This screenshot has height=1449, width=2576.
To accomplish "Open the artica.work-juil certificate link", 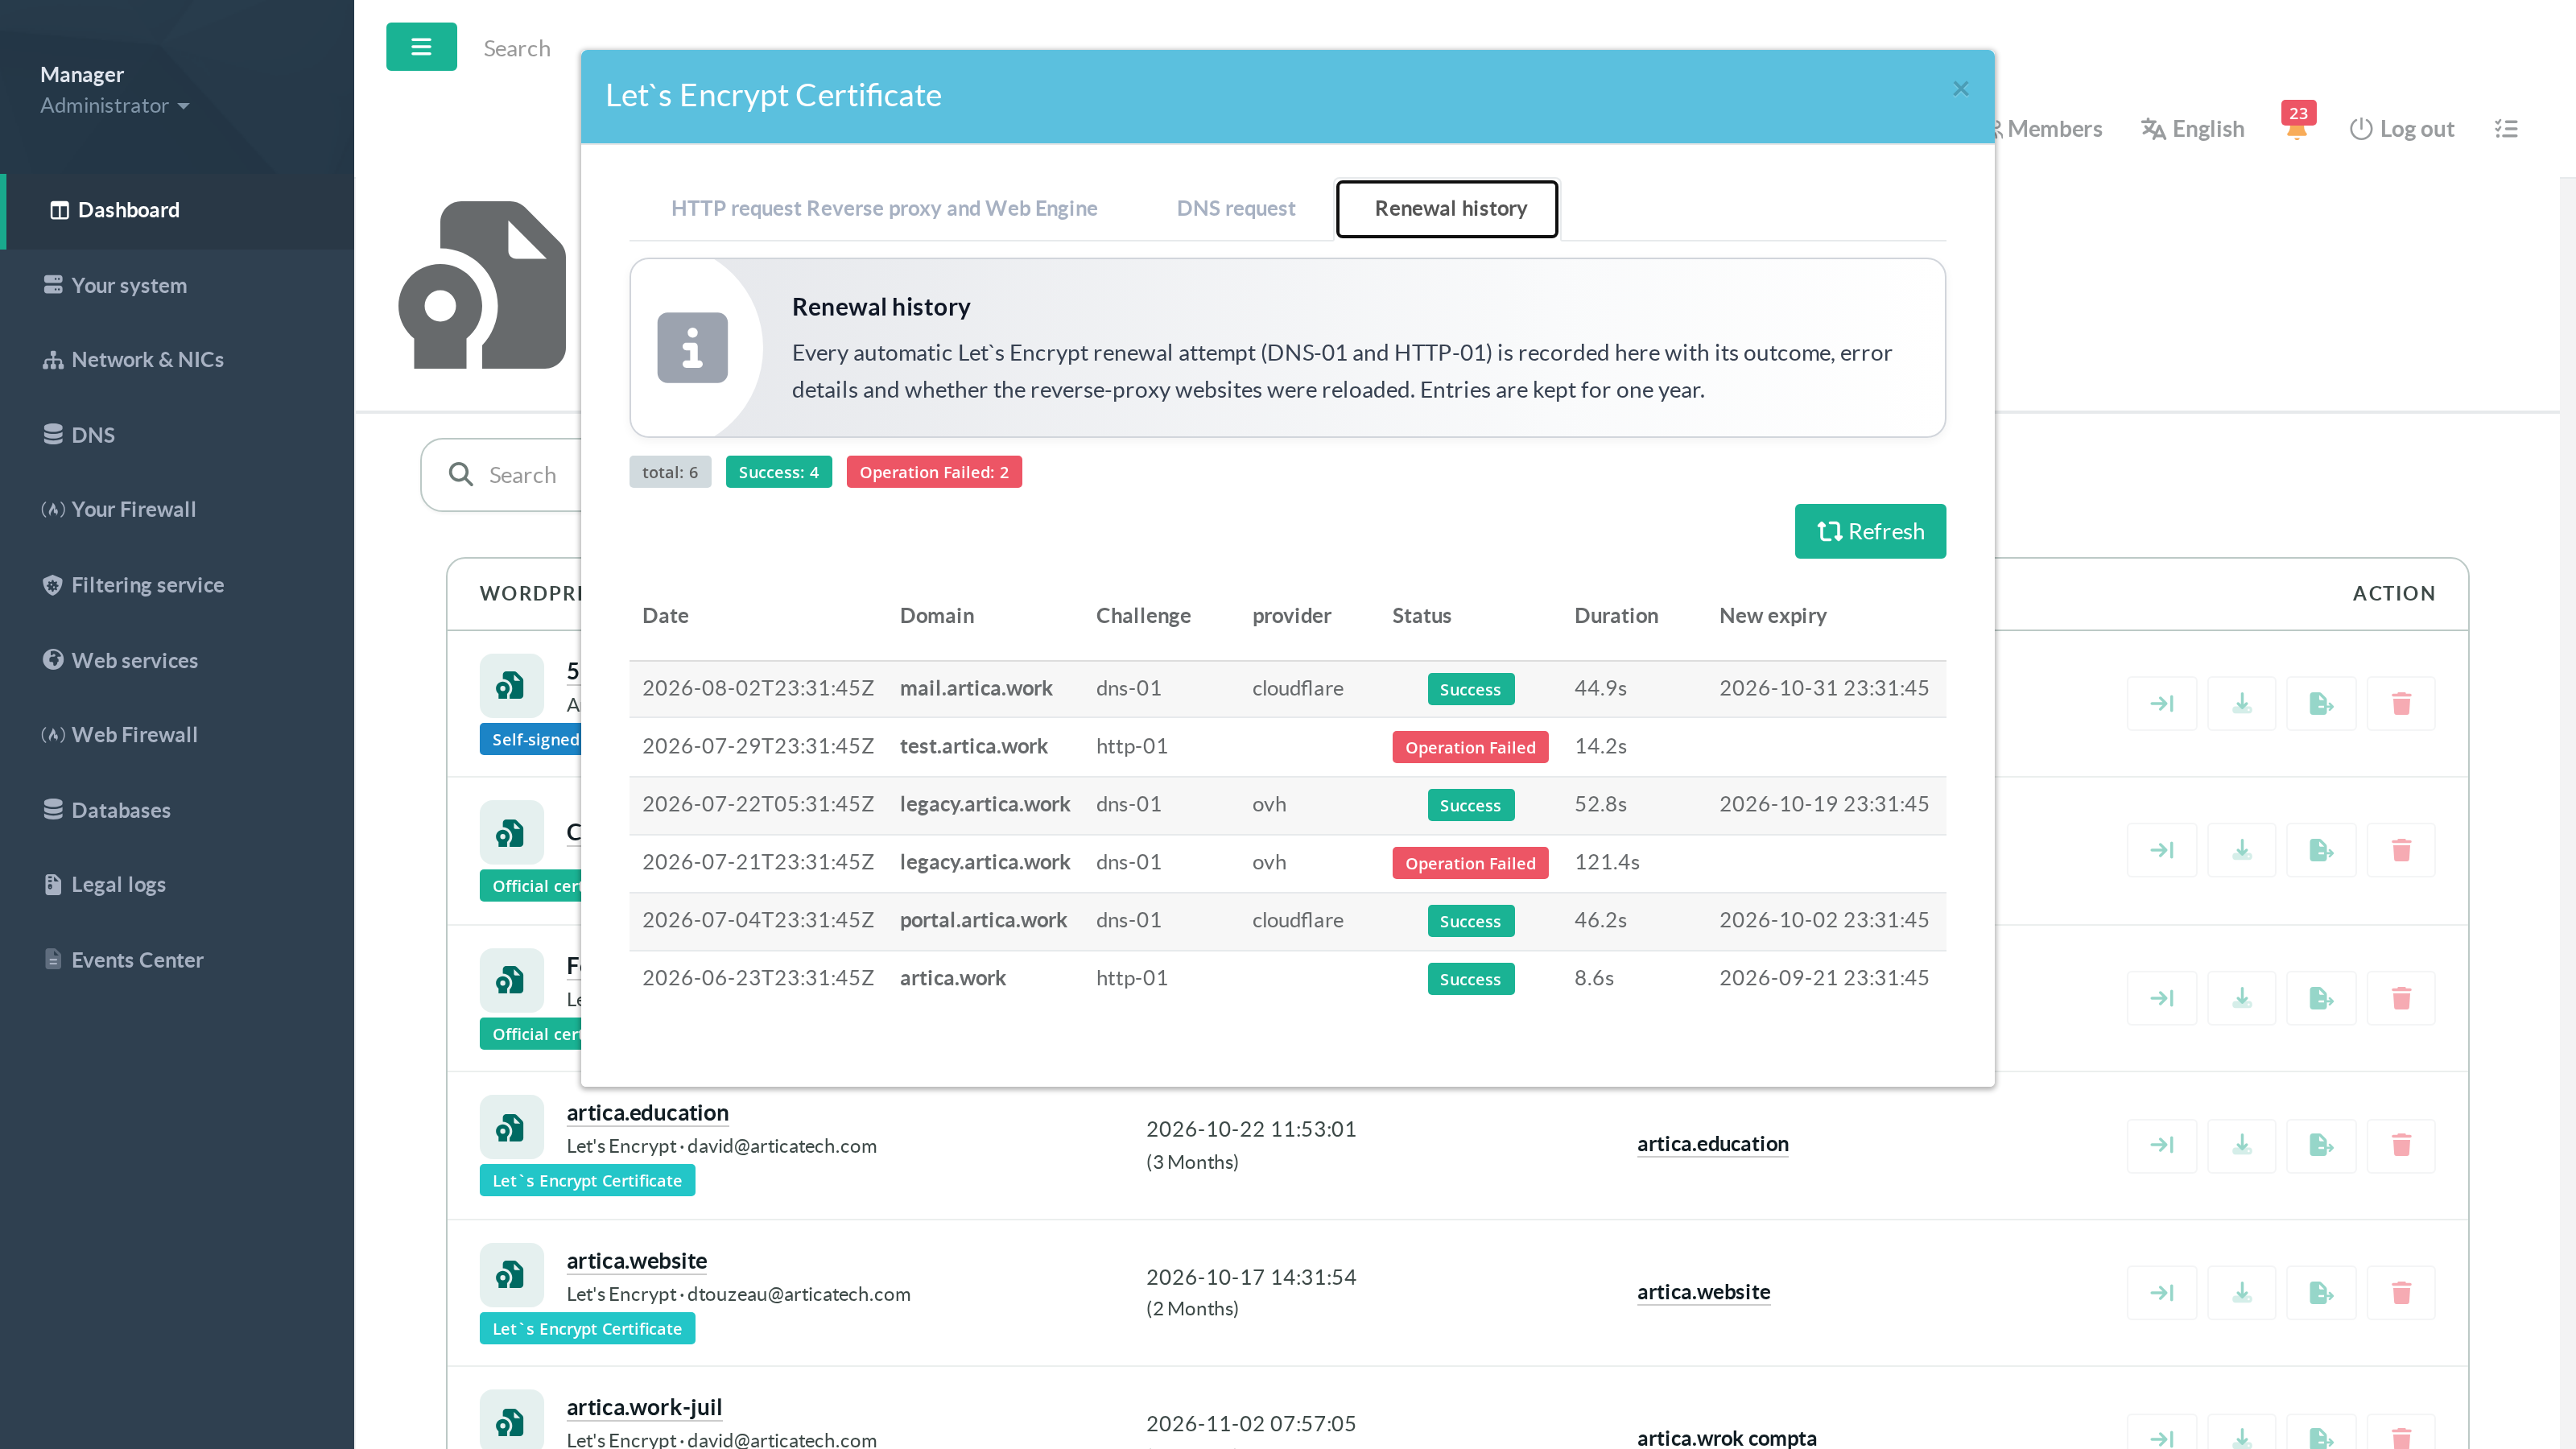I will [644, 1407].
